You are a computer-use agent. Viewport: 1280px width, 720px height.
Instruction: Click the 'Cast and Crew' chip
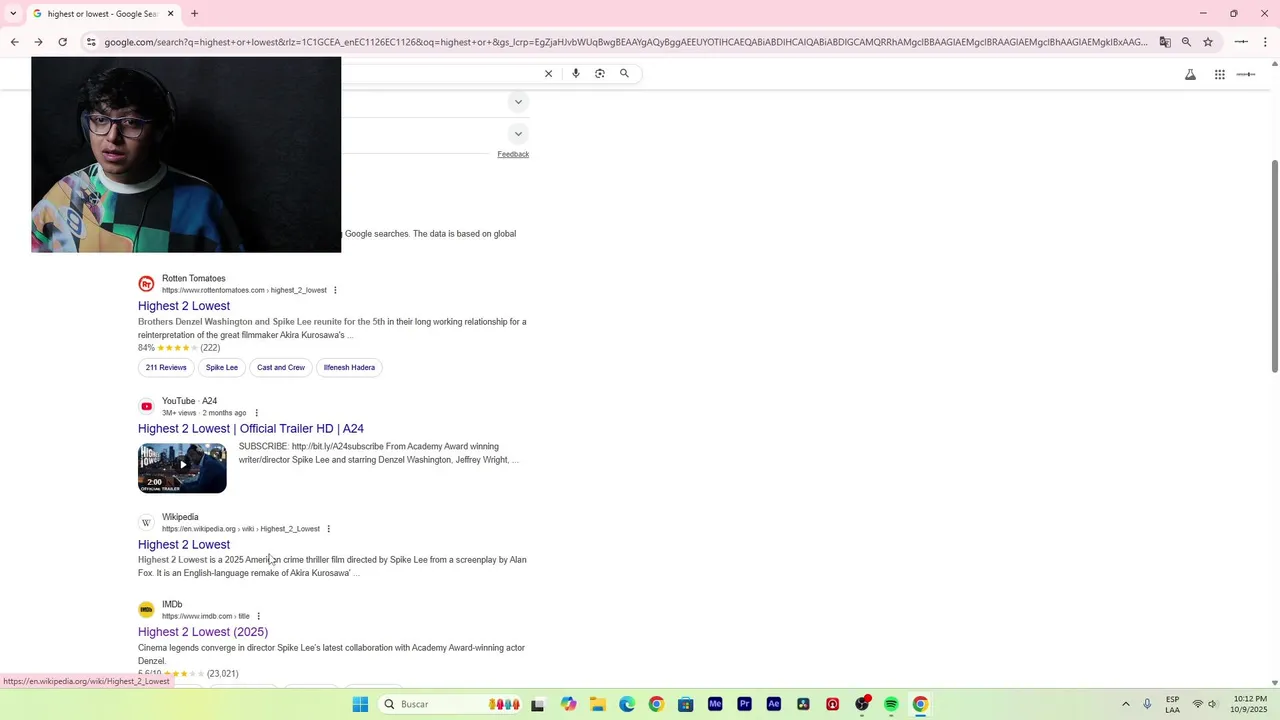click(x=281, y=368)
